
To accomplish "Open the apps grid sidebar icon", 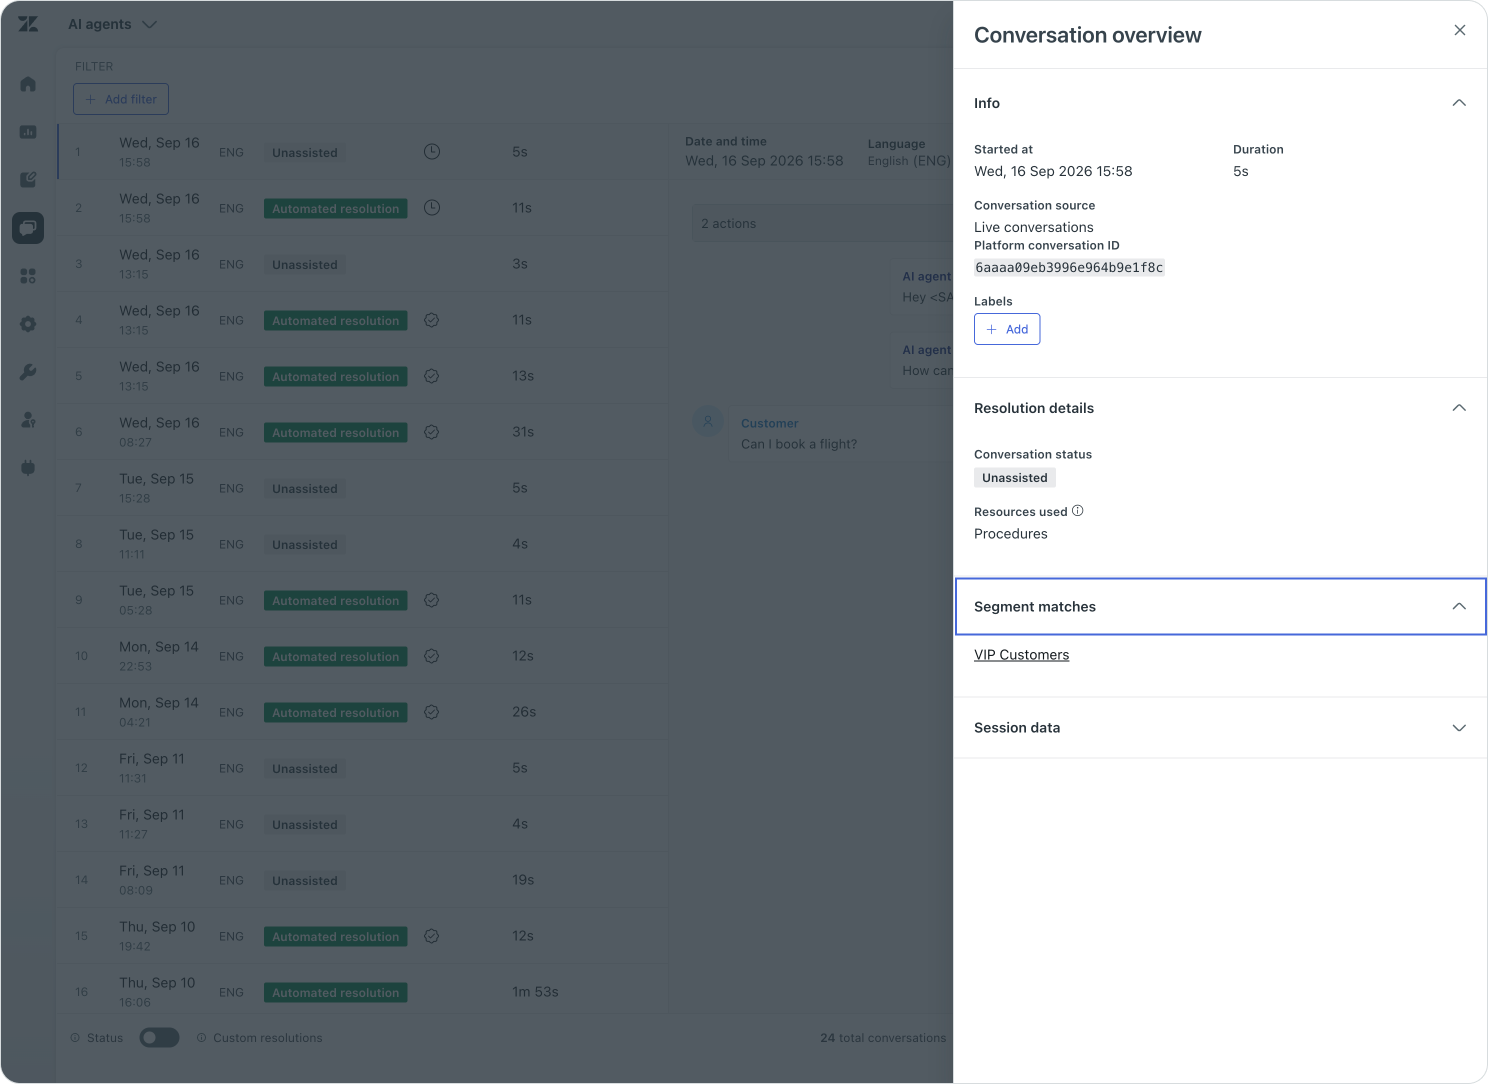I will 28,276.
